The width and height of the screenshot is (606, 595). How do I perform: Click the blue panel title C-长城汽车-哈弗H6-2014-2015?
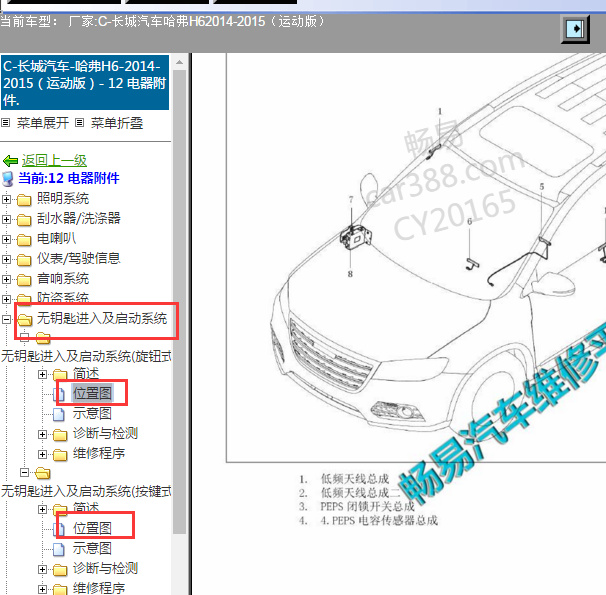pyautogui.click(x=85, y=83)
